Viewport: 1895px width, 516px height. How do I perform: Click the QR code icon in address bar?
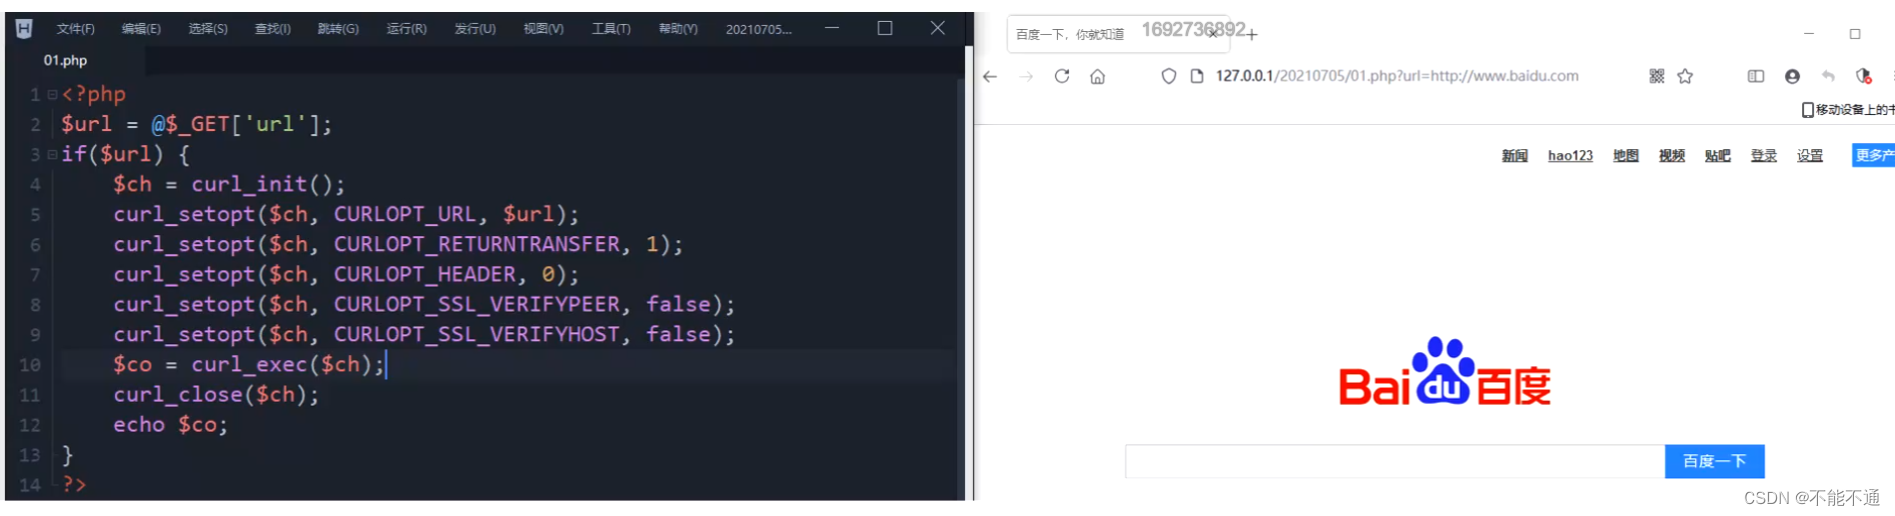tap(1657, 76)
